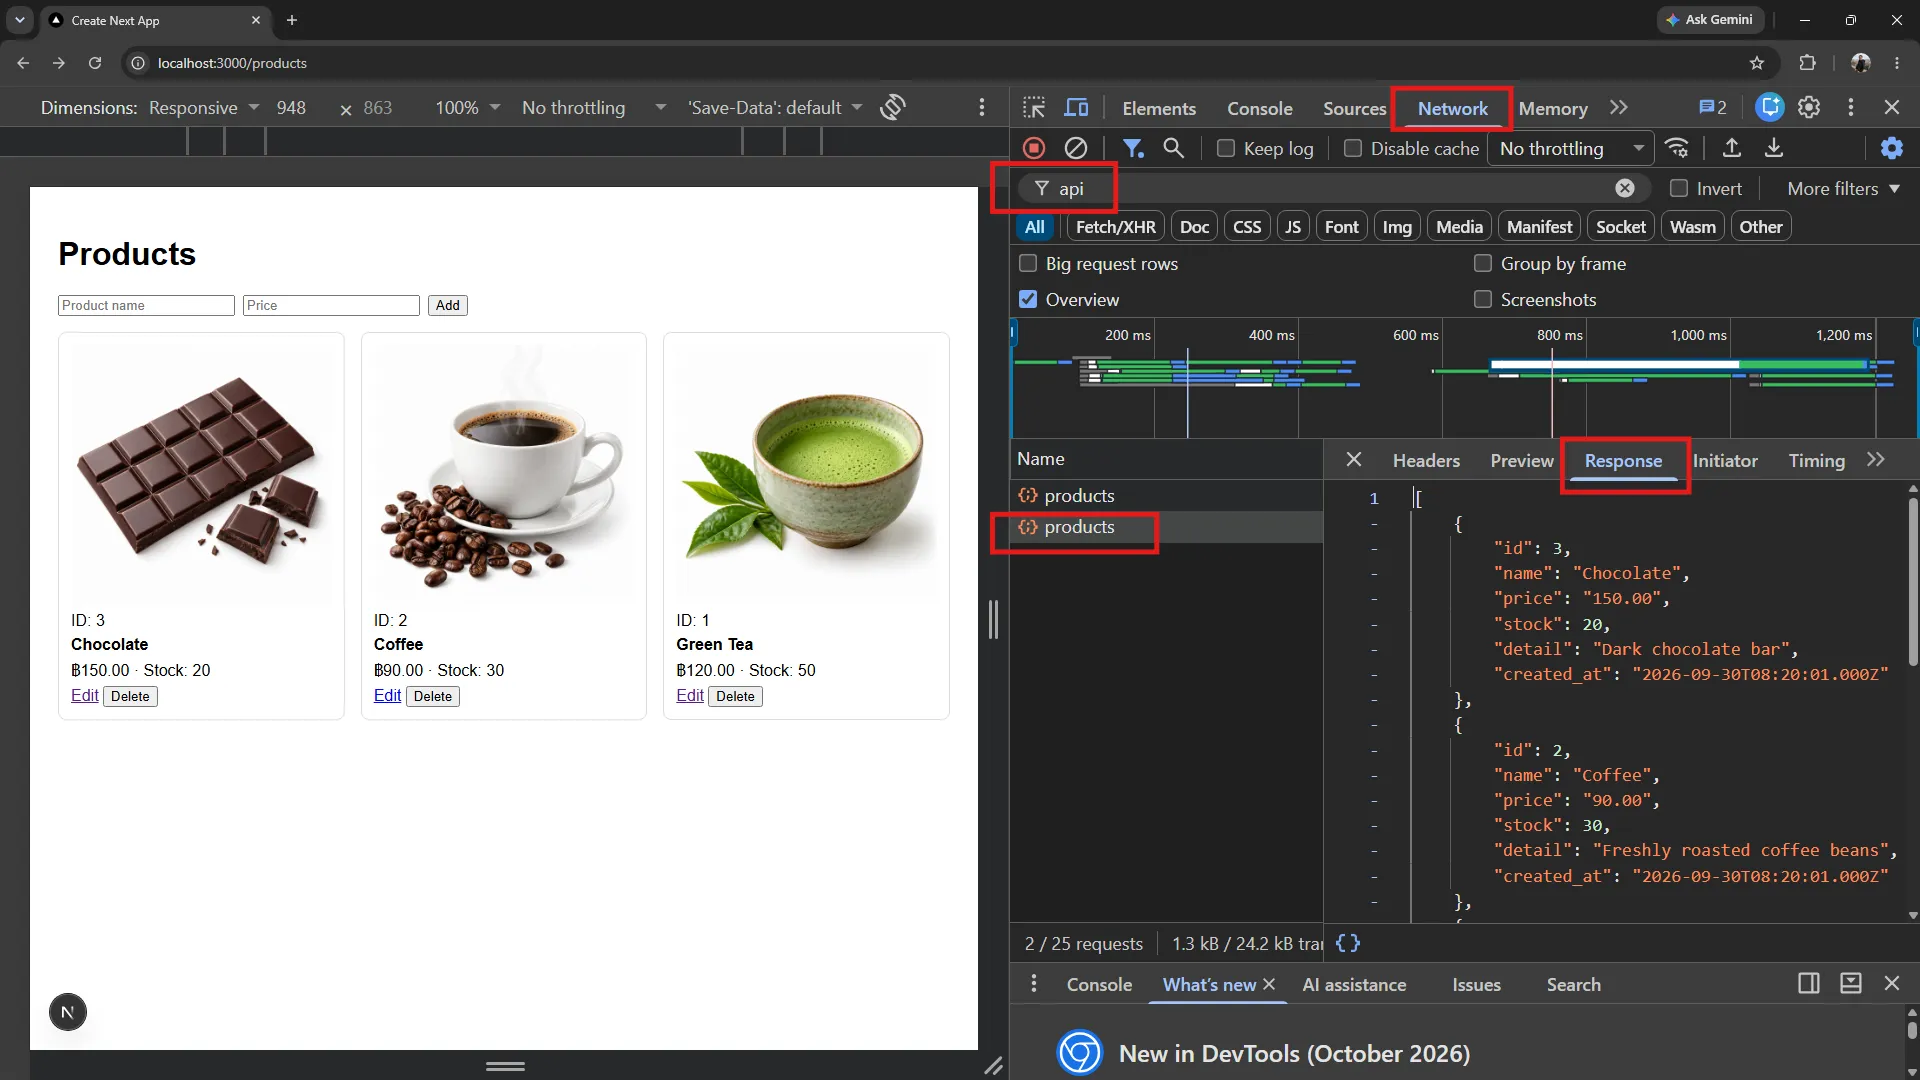Open the Save-Data default dropdown
The width and height of the screenshot is (1920, 1080).
pyautogui.click(x=775, y=108)
